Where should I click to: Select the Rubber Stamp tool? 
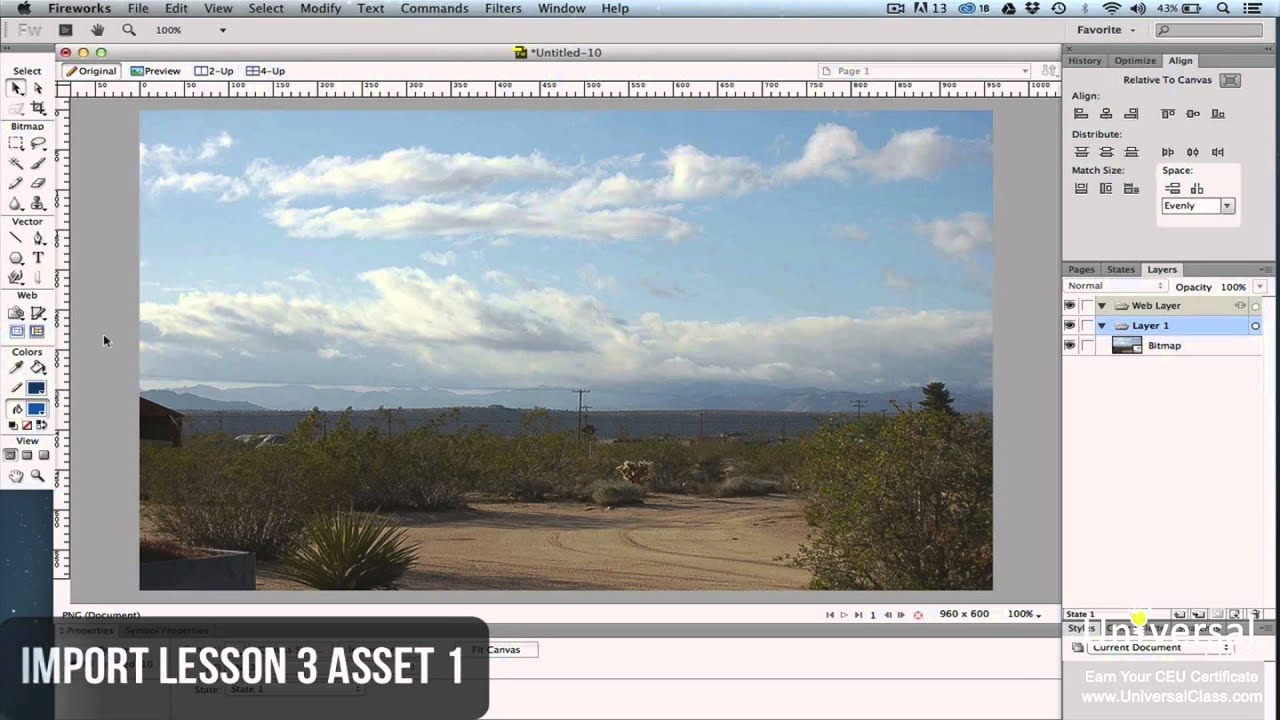[38, 203]
